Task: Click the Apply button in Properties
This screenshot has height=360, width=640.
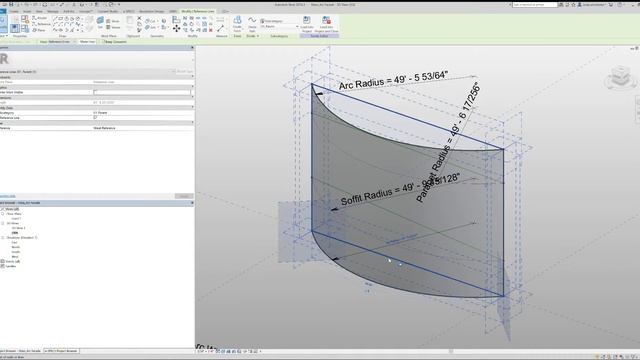Action: [184, 196]
